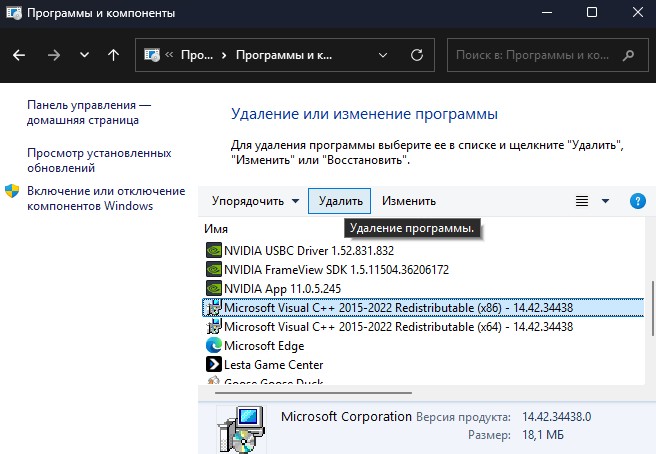Click installer icon of the x86 Redistributable
This screenshot has height=454, width=656.
point(214,308)
